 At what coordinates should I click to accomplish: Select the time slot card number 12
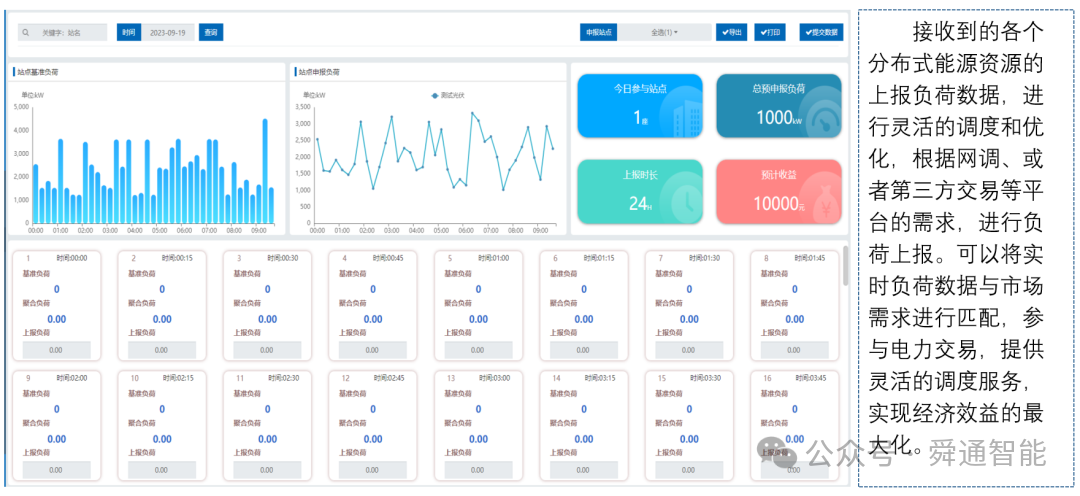373,426
